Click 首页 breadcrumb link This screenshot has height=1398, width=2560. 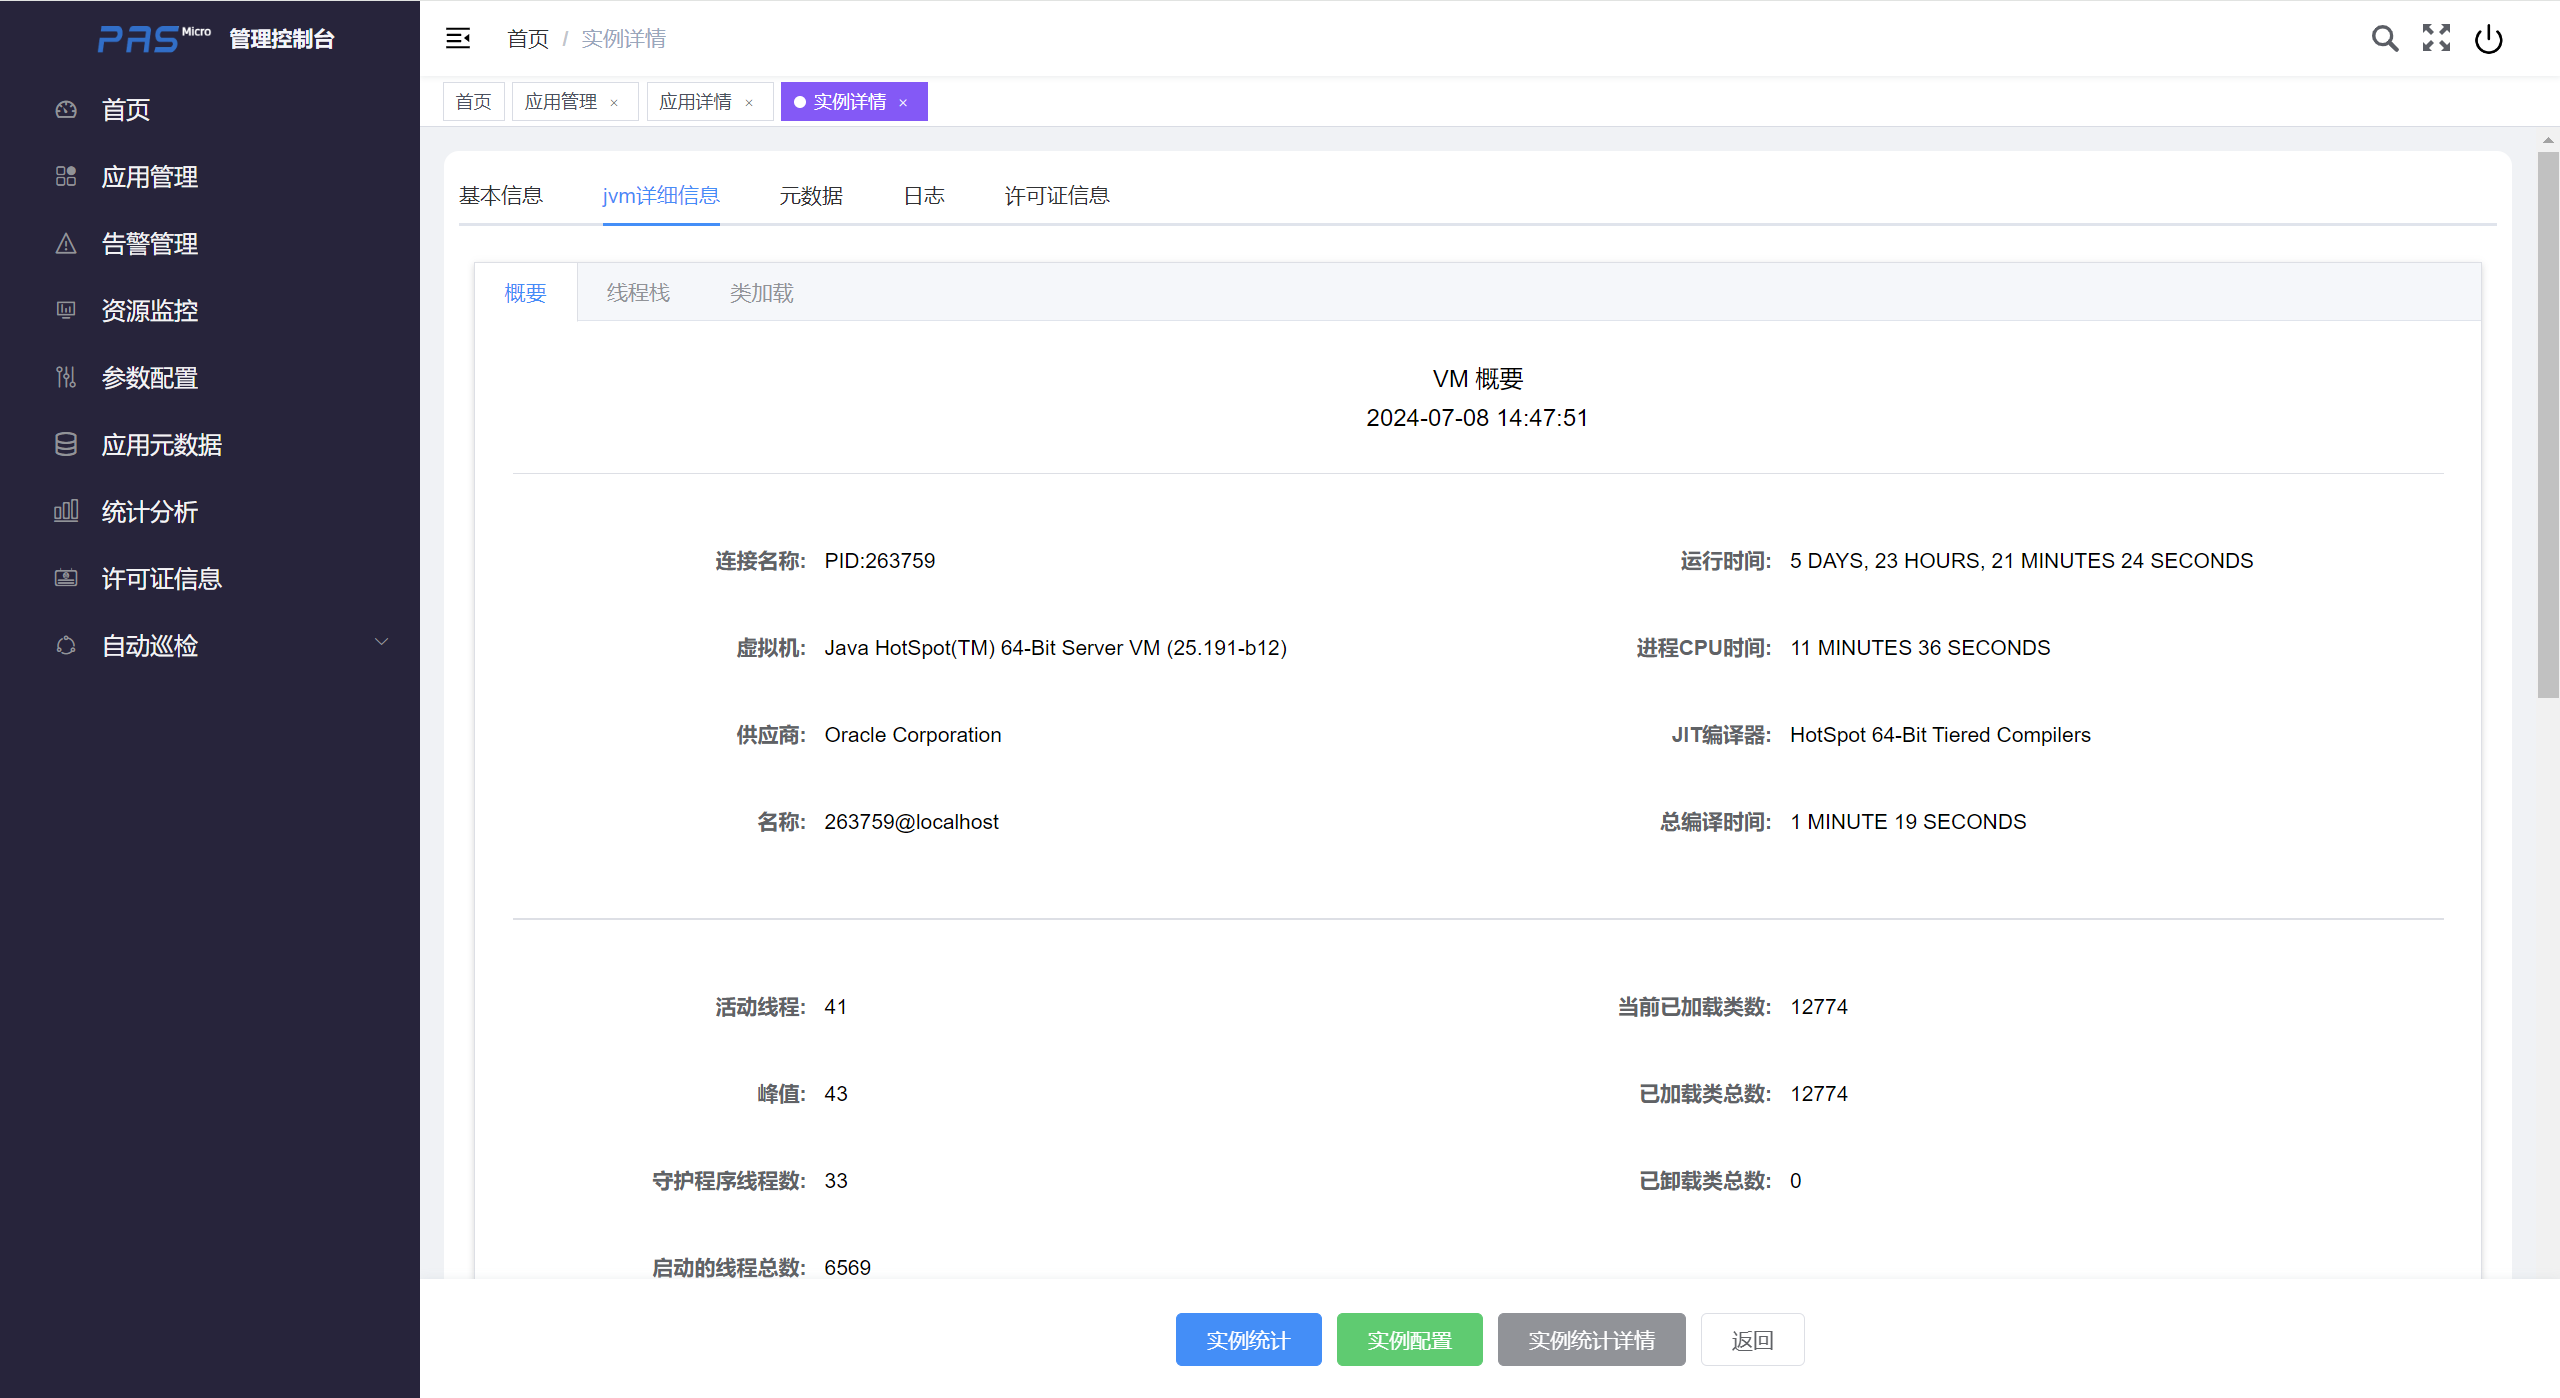click(528, 39)
